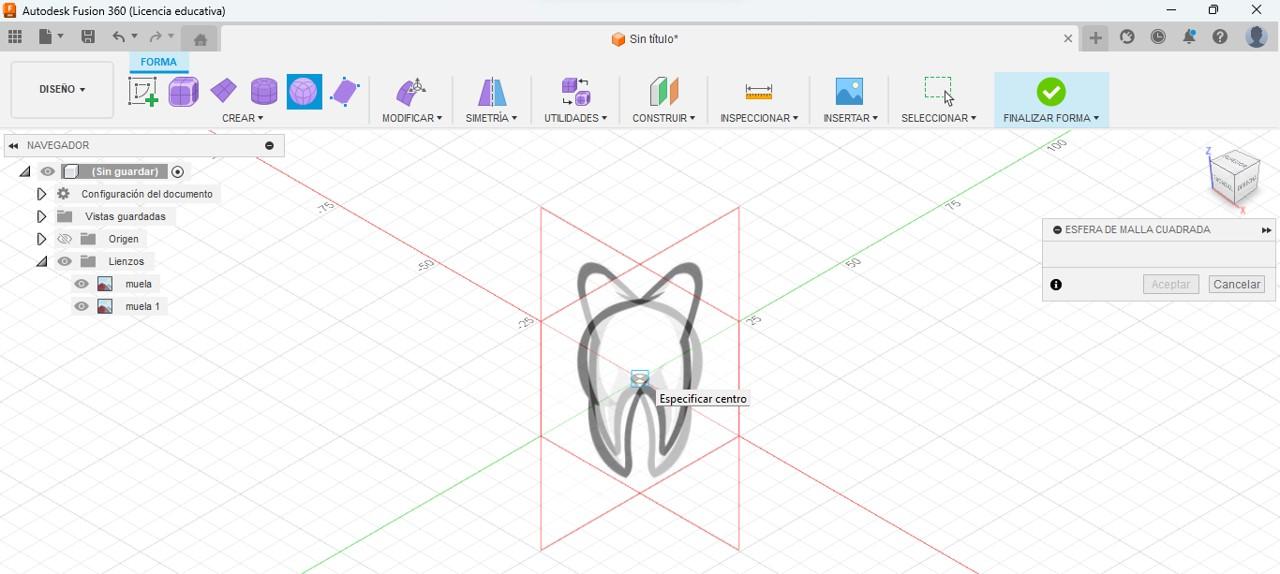Screen dimensions: 1280x574
Task: Minimize the Navegador panel with round button
Action: [269, 146]
